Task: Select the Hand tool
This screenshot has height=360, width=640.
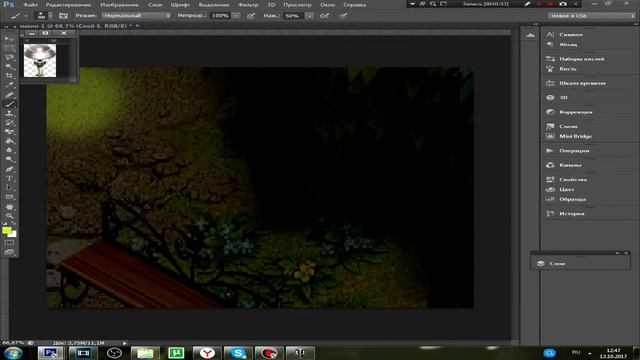Action: [x=9, y=207]
